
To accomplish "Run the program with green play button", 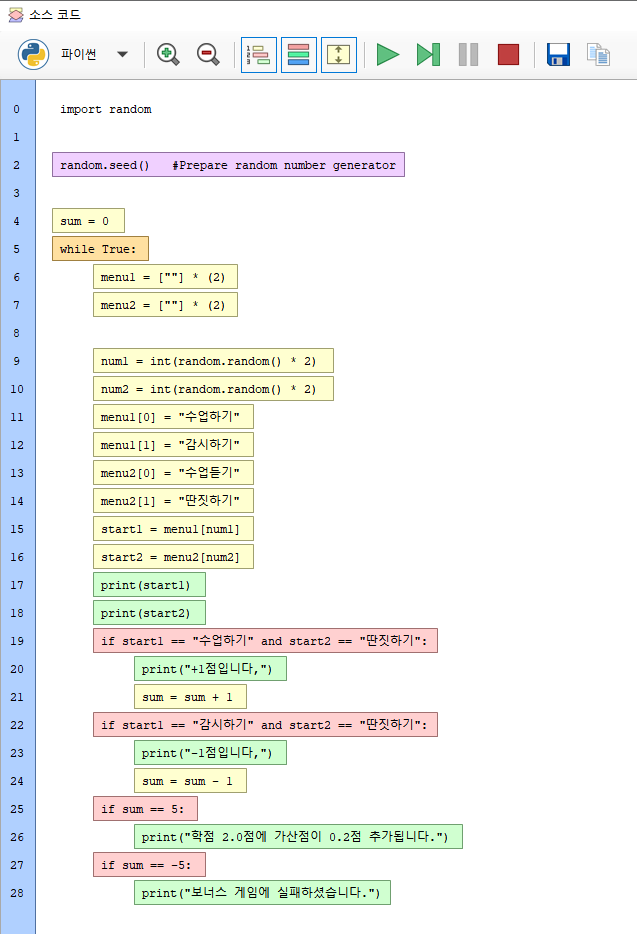I will (x=388, y=55).
